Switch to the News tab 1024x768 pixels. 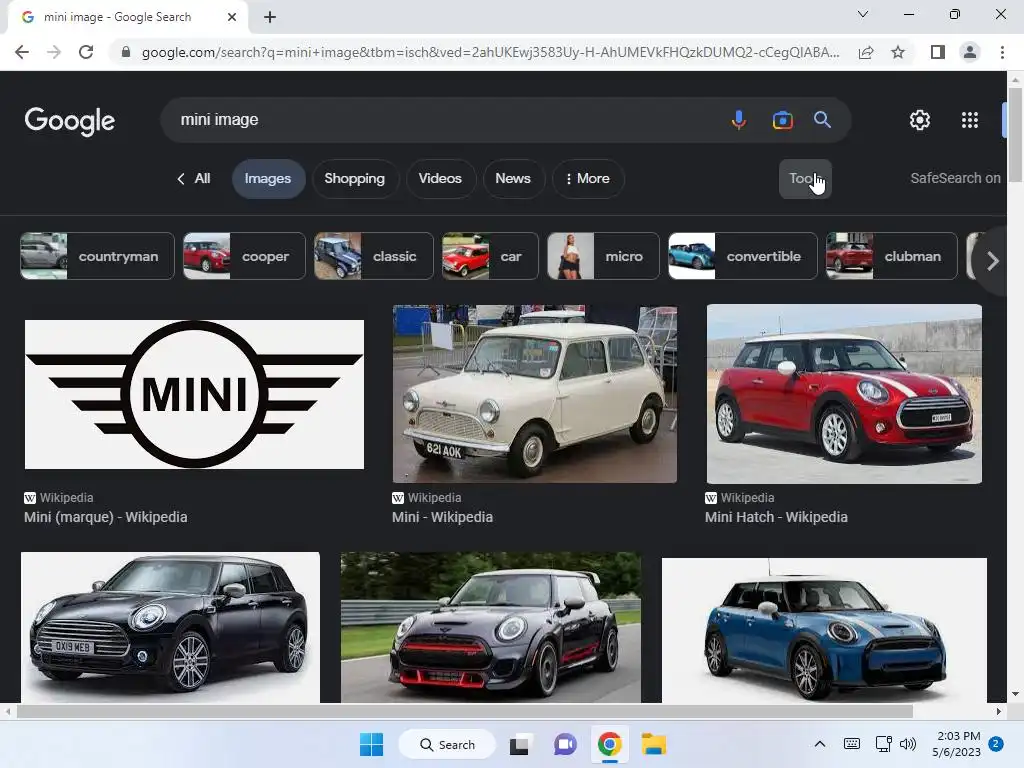point(513,178)
